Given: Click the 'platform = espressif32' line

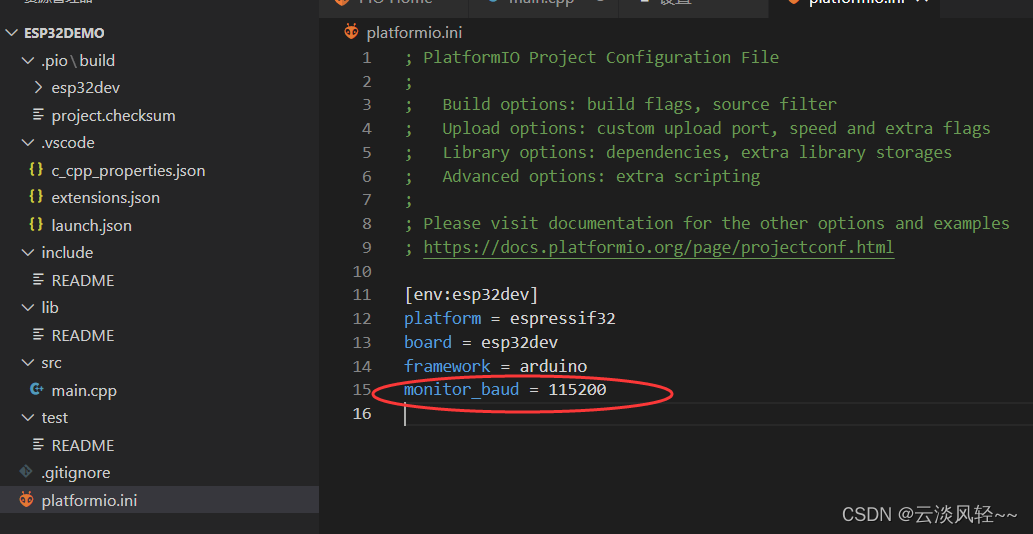Looking at the screenshot, I should point(509,319).
